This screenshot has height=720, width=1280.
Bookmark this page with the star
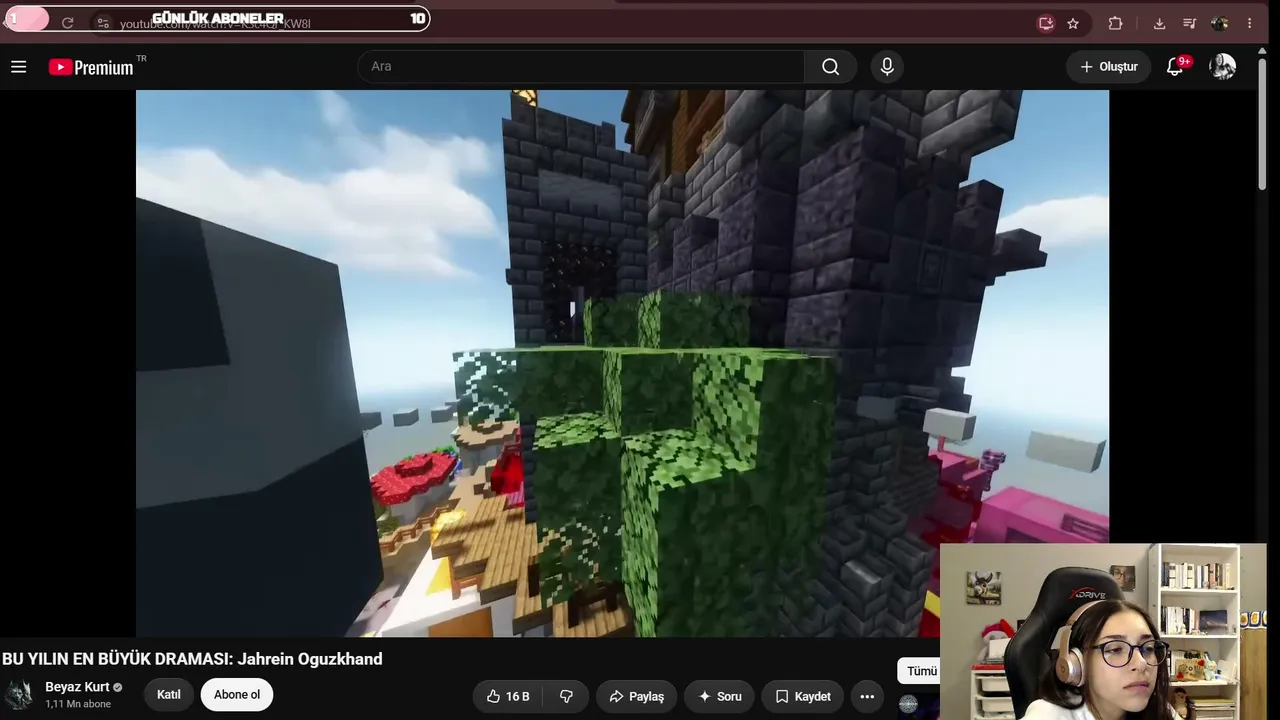click(1073, 23)
